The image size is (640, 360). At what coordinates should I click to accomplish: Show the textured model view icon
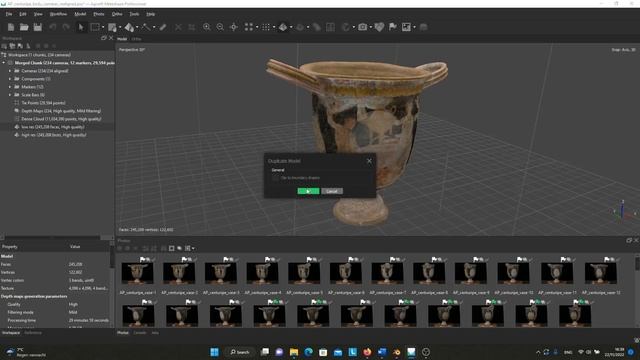pyautogui.click(x=283, y=27)
